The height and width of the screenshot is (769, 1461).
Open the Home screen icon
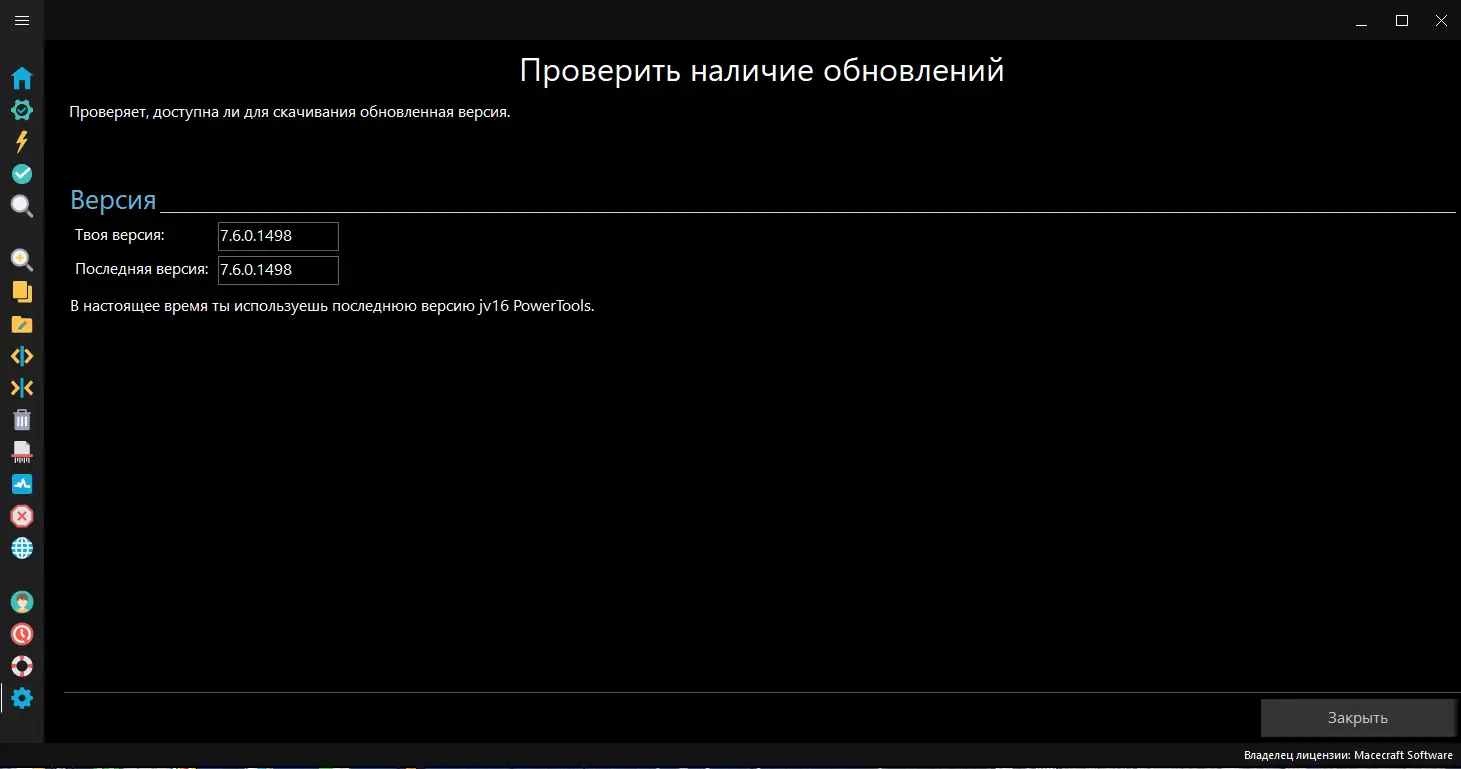(22, 78)
